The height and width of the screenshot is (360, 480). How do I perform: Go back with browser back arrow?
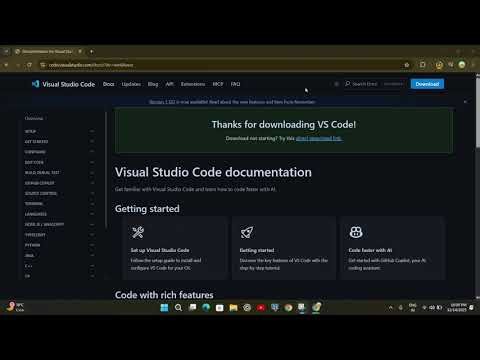coord(6,65)
